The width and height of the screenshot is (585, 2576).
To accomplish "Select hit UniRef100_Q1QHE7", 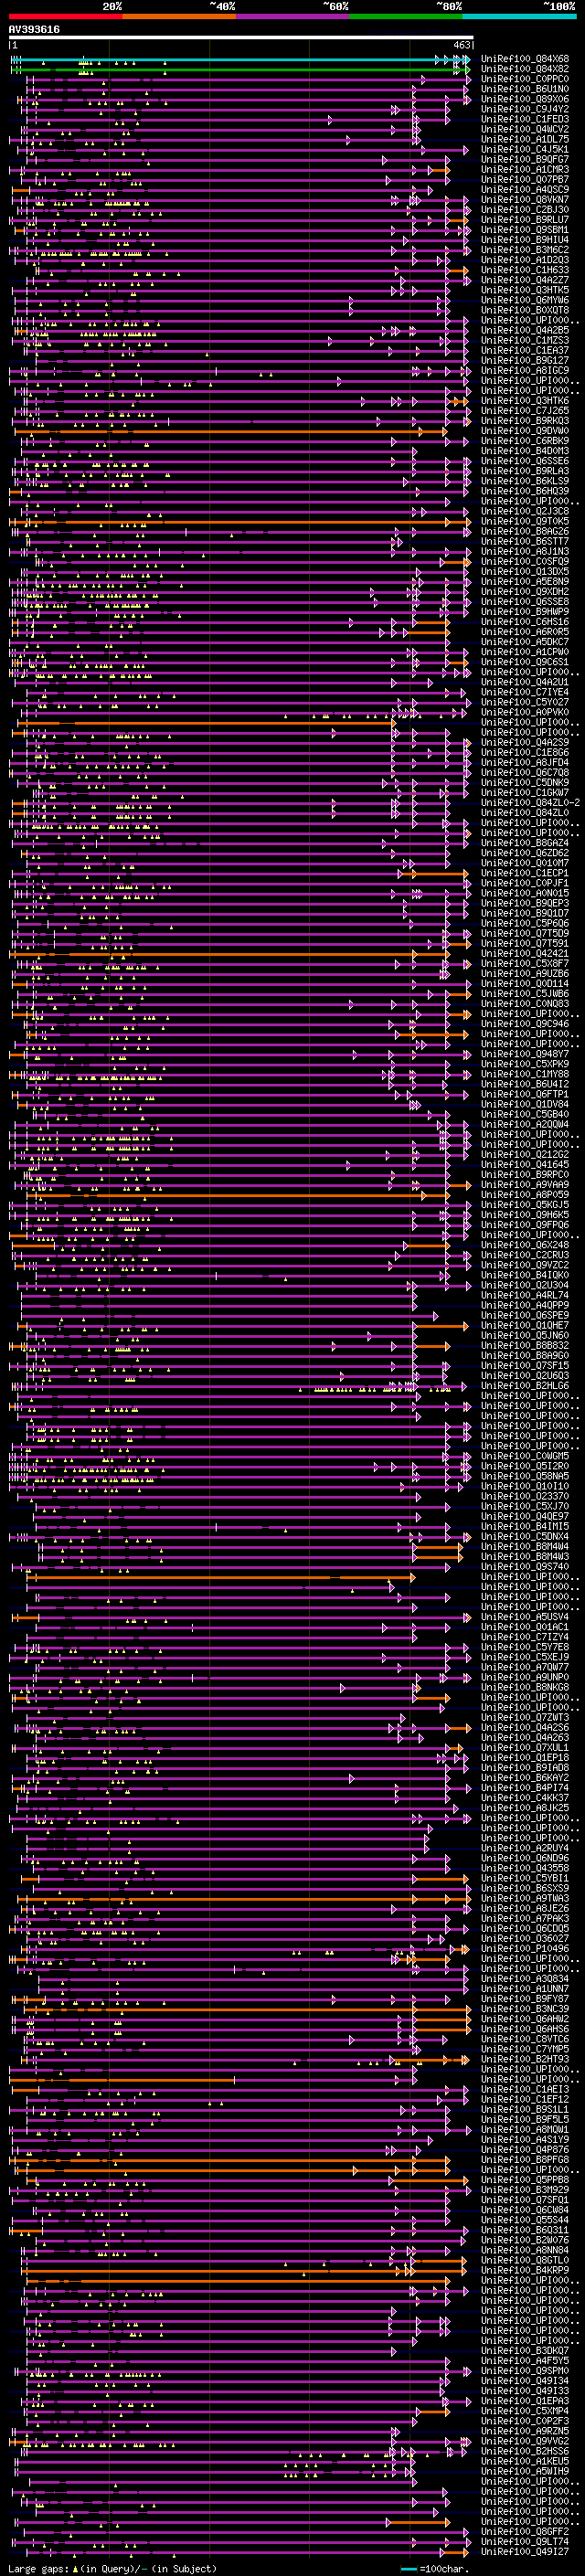I will (525, 1325).
